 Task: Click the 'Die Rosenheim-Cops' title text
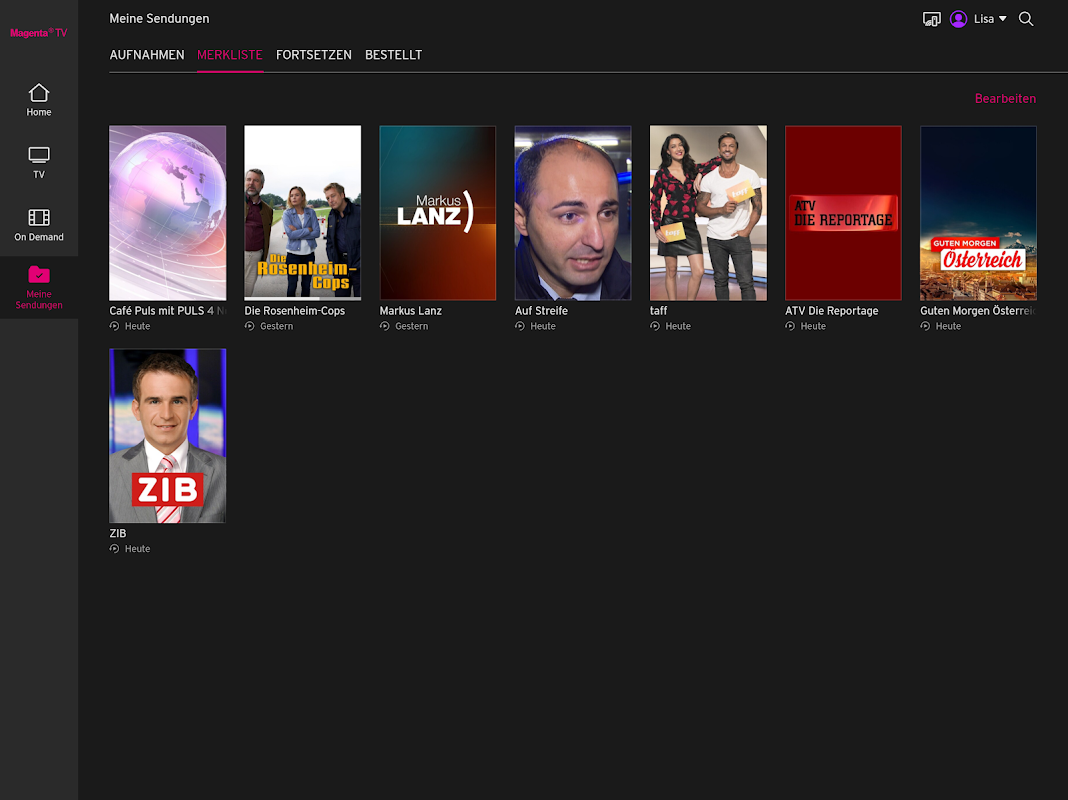click(295, 310)
